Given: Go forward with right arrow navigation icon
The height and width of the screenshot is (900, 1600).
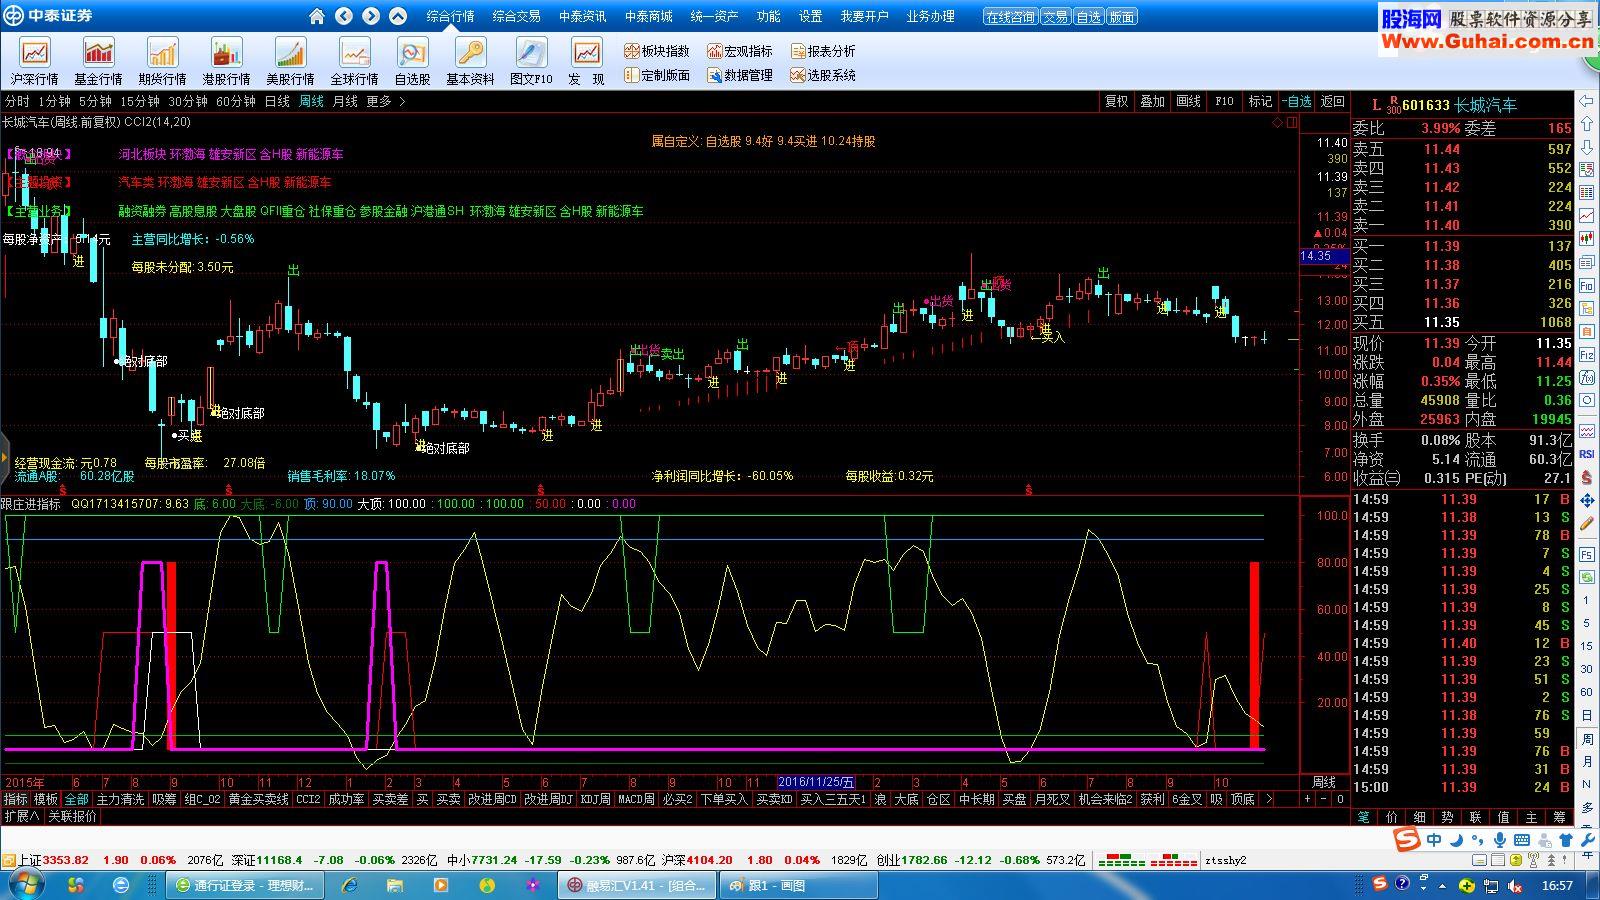Looking at the screenshot, I should (371, 16).
